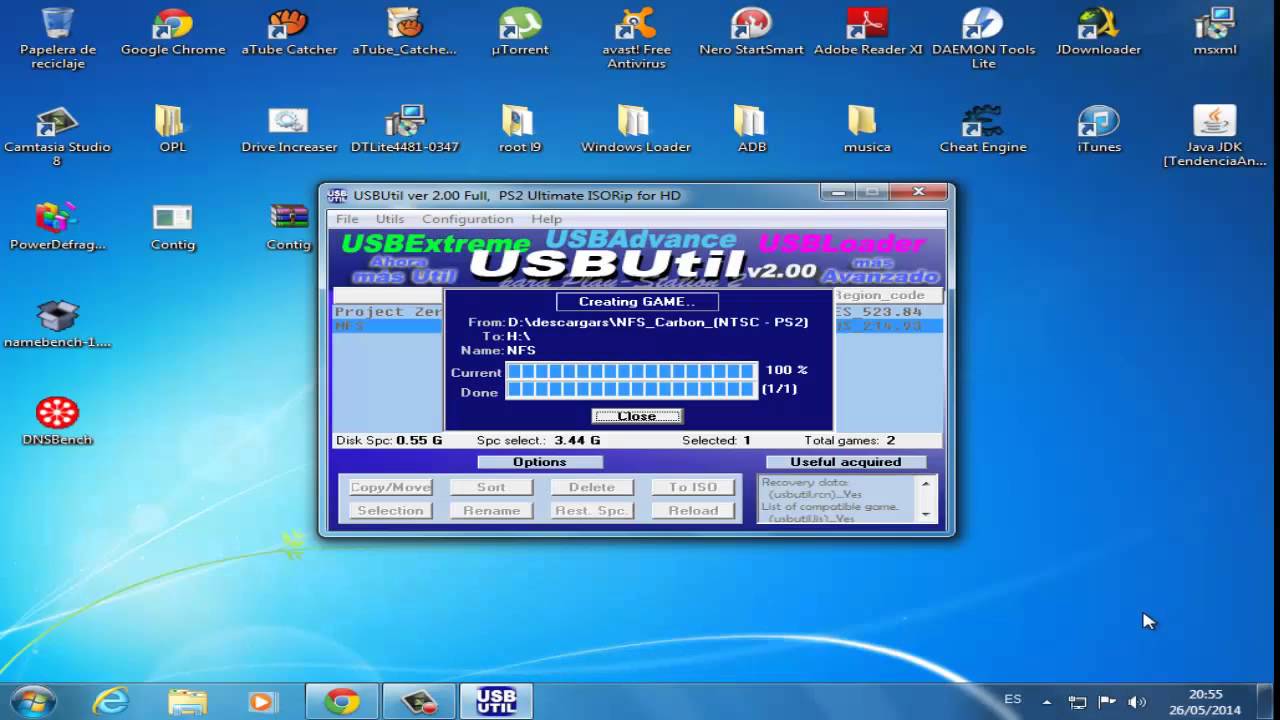Click the Done progress bar
The height and width of the screenshot is (720, 1280).
point(632,390)
